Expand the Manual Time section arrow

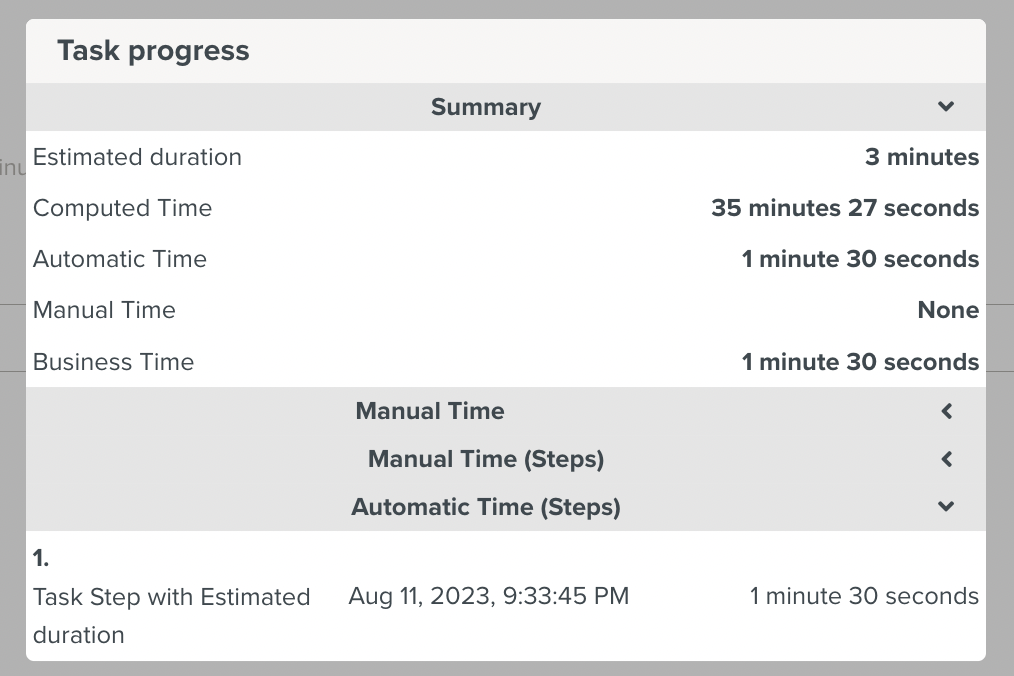pyautogui.click(x=946, y=411)
